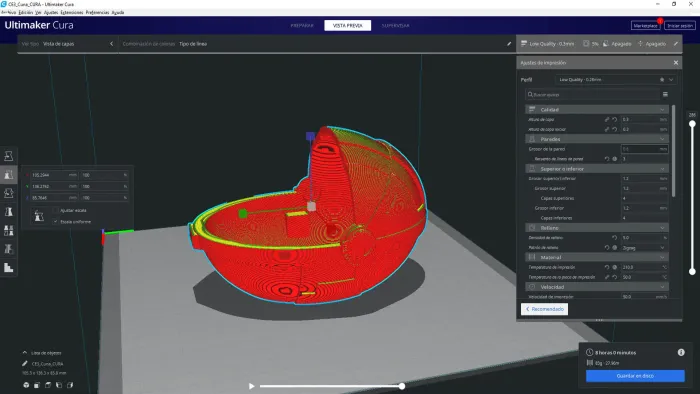Play the layer simulation
Screen dimensions: 700x394
[251, 386]
